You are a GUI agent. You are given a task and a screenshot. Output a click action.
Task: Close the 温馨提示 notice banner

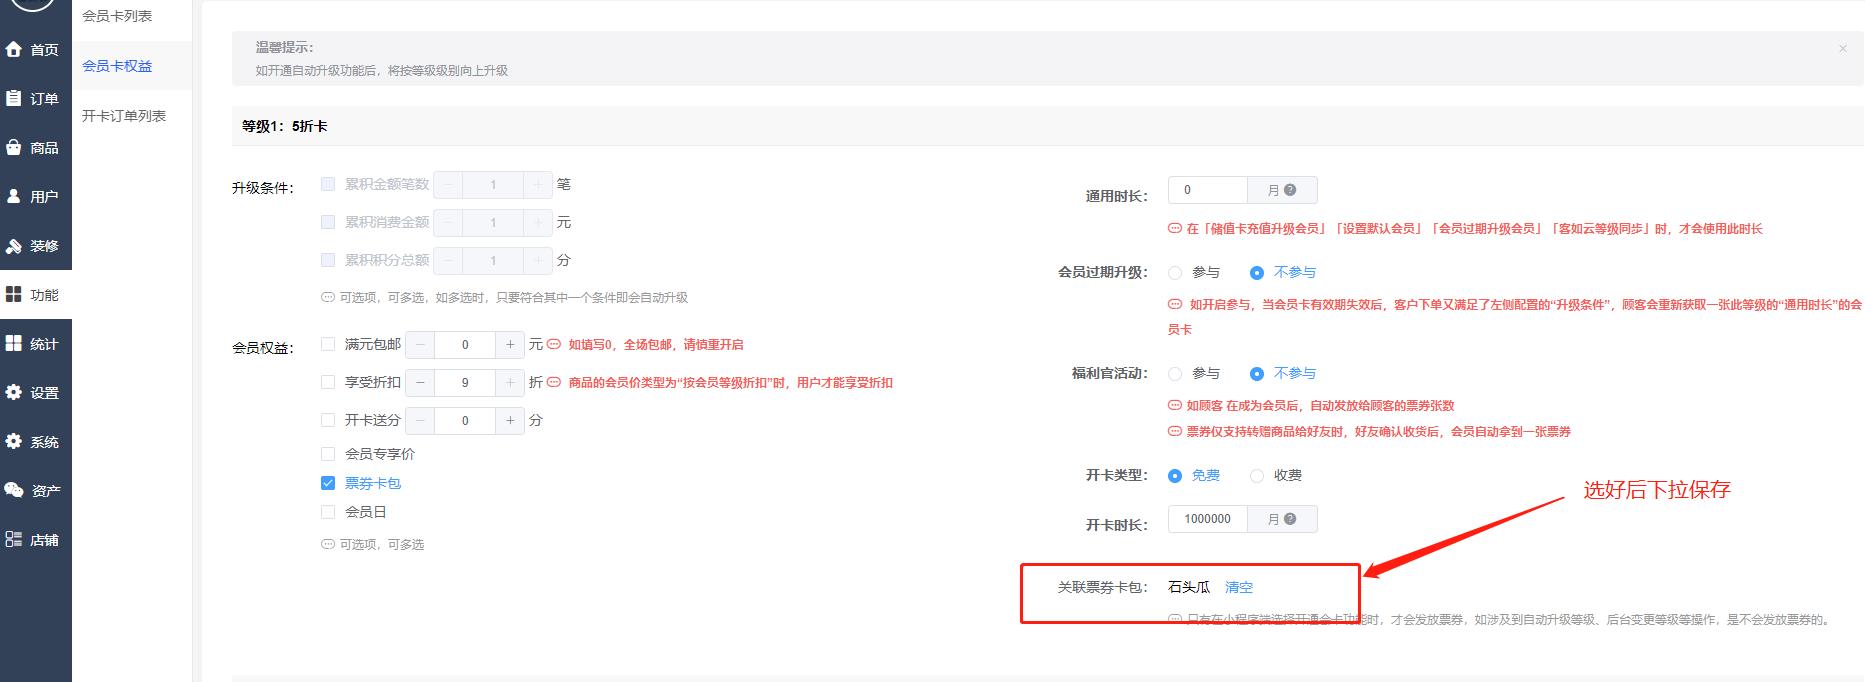point(1842,48)
